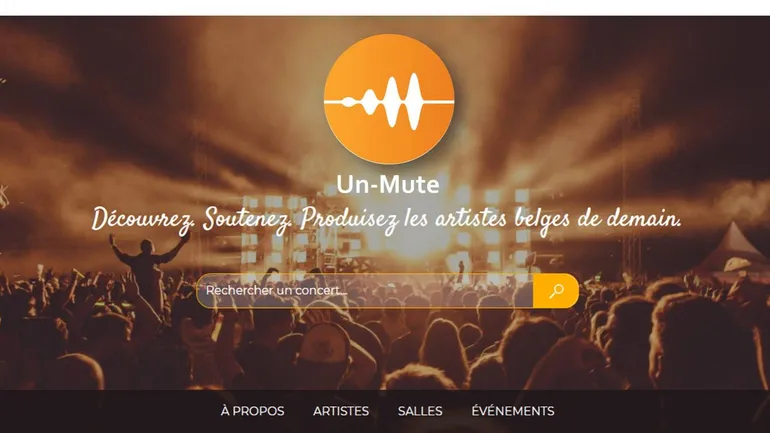Click the white sound waveform in logo
770x433 pixels.
click(389, 102)
